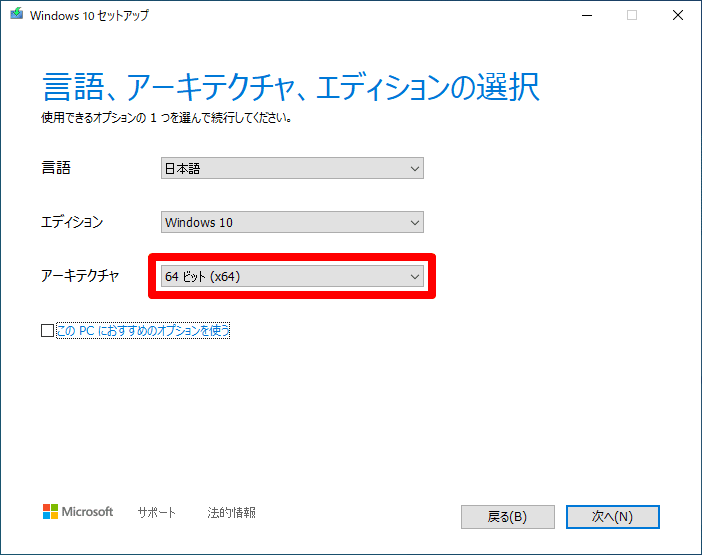Click the 次へ(N) button
Image resolution: width=702 pixels, height=555 pixels.
(612, 517)
